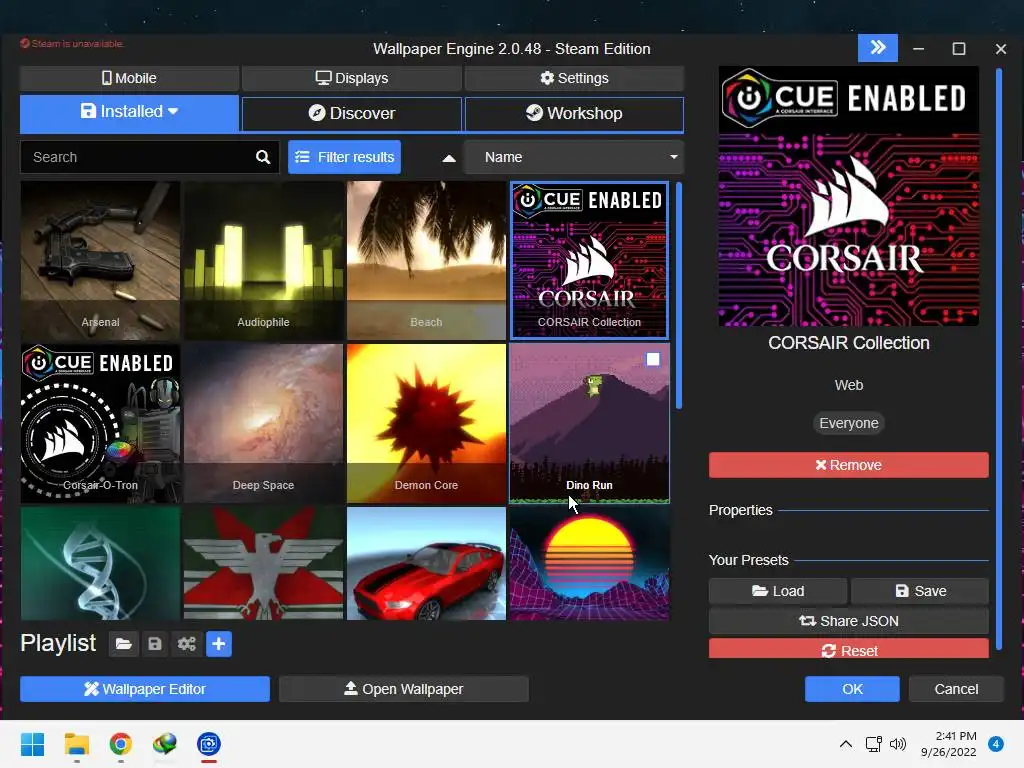
Task: Click the search magnifier icon
Action: pos(263,157)
